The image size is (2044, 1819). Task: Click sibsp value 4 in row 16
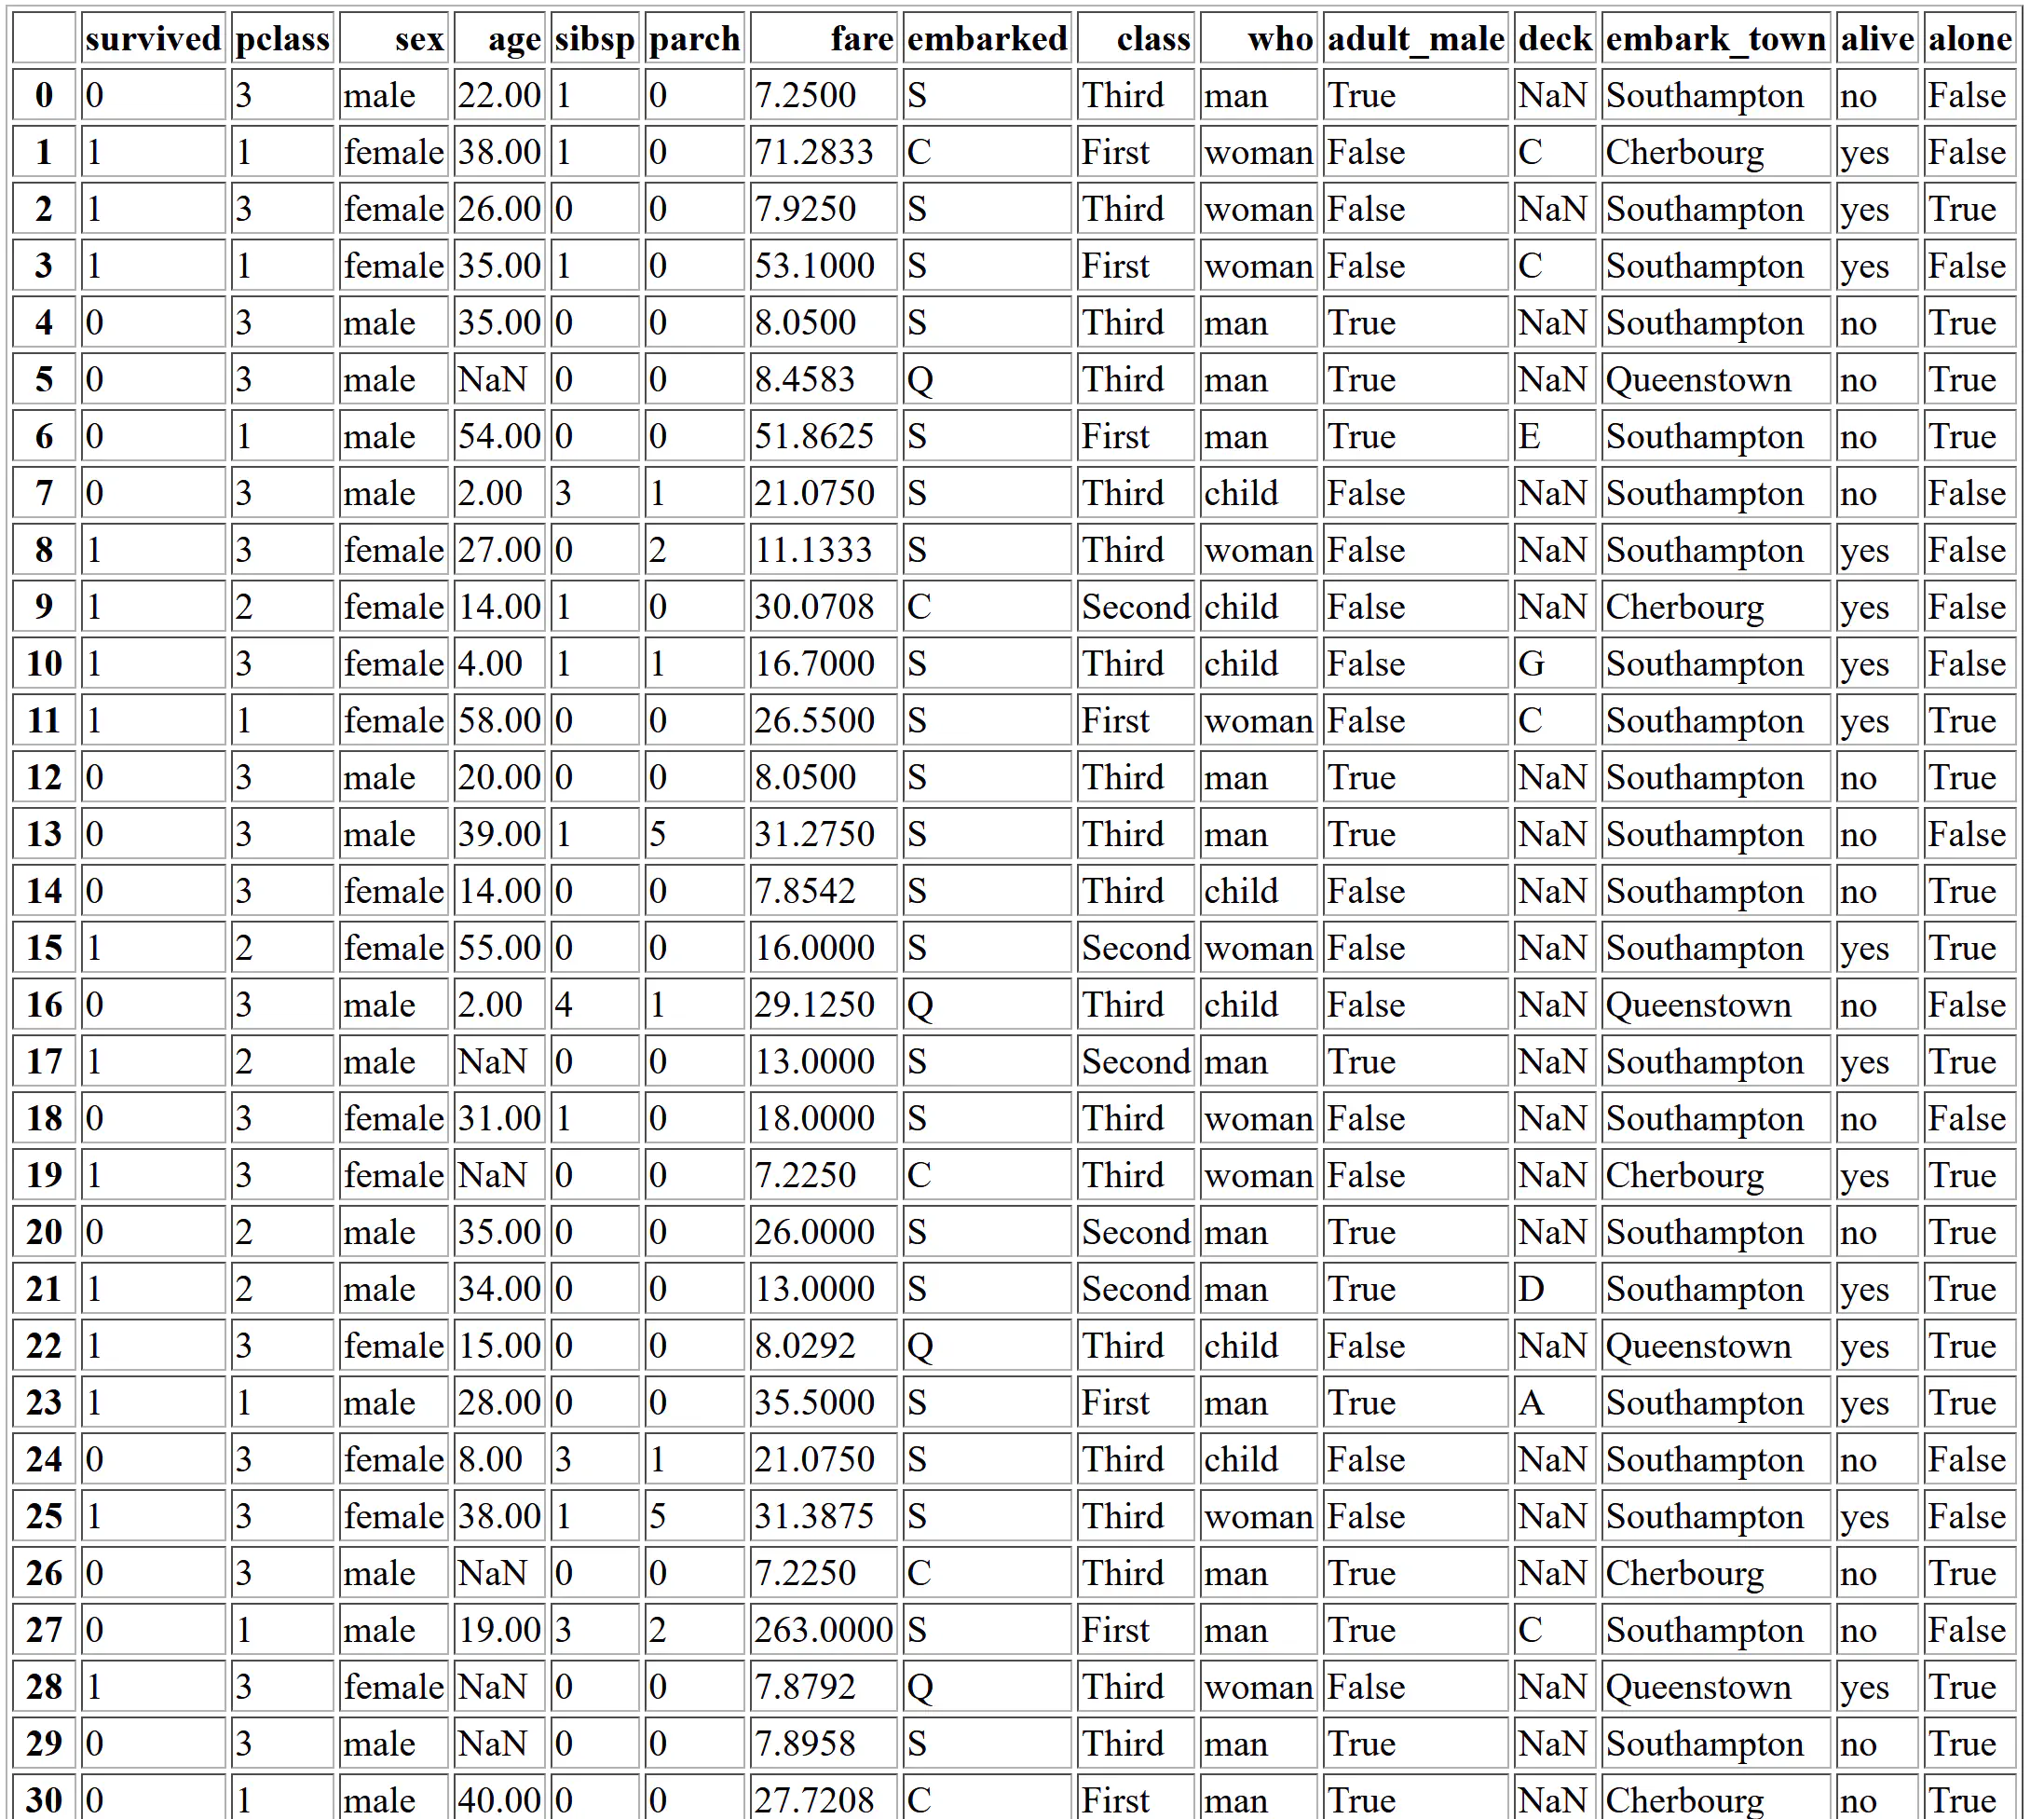(564, 1005)
